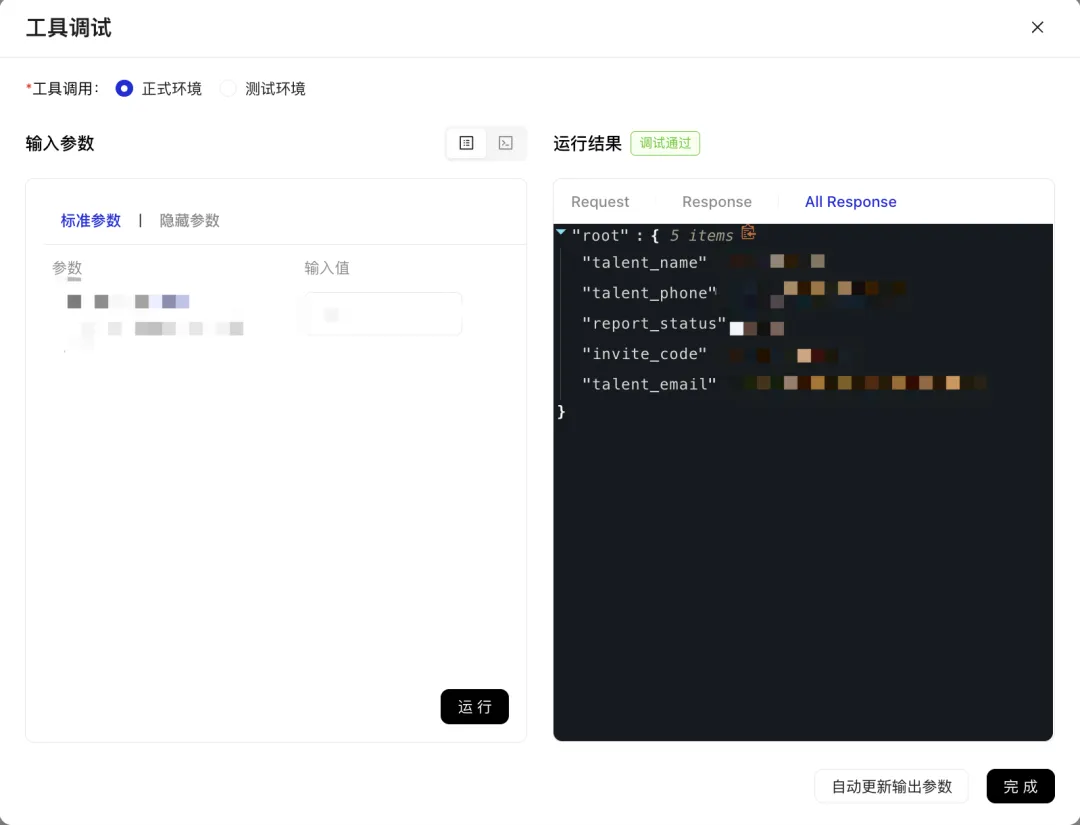Select the 测试环境 radio option
The height and width of the screenshot is (825, 1080).
tap(228, 89)
